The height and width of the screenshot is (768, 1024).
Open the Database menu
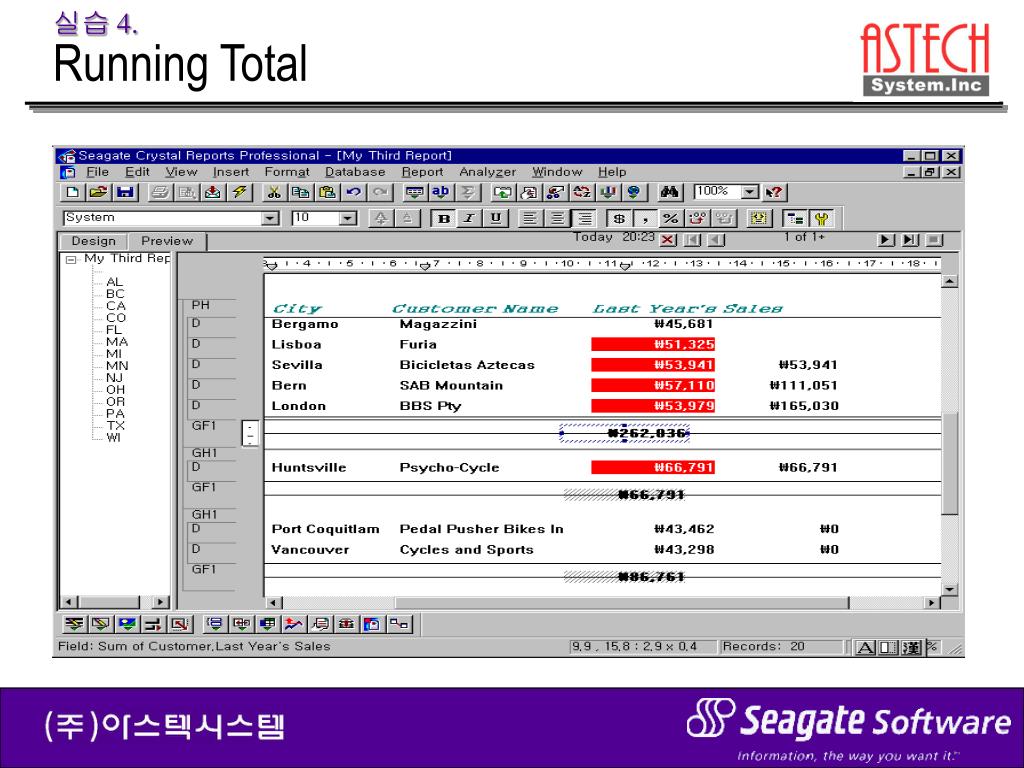[x=355, y=172]
